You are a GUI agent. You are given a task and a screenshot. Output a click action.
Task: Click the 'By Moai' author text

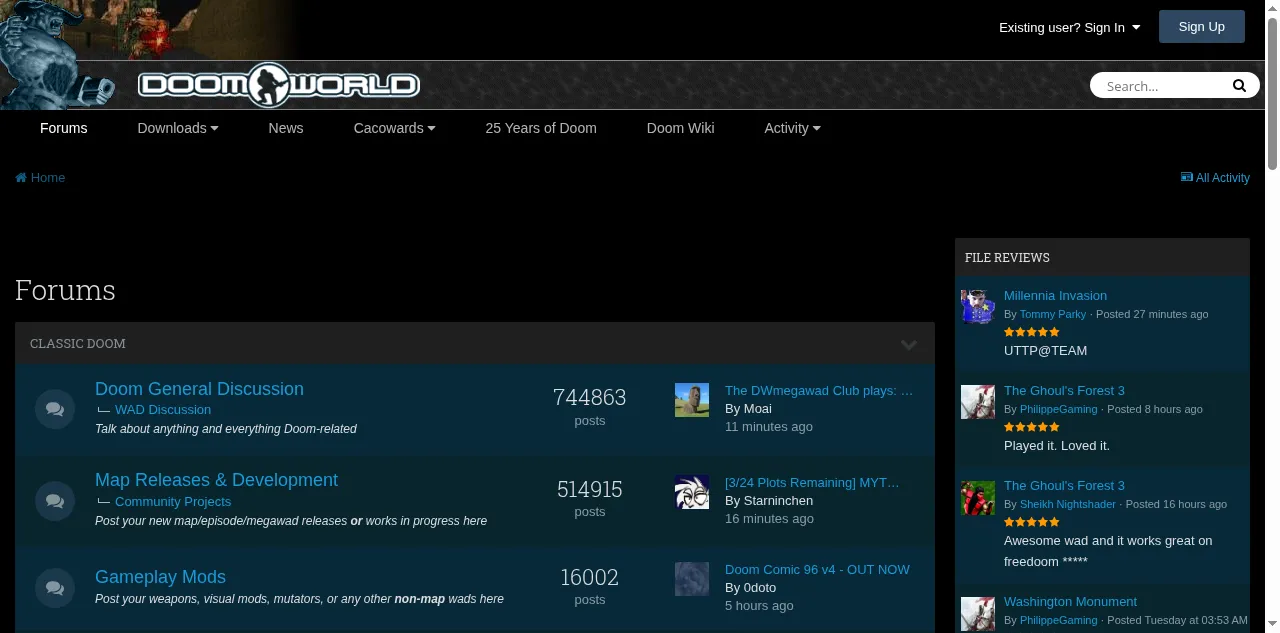[748, 409]
